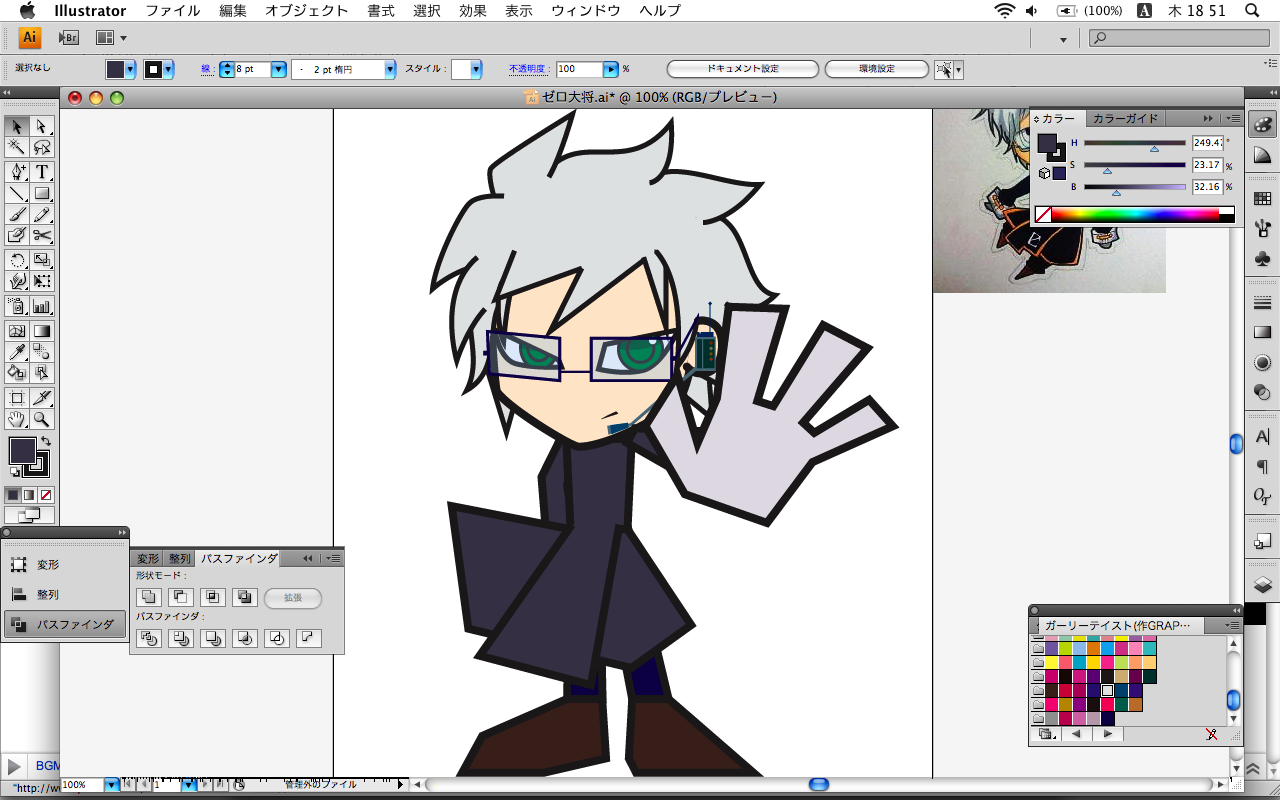Image resolution: width=1280 pixels, height=800 pixels.
Task: Open the Layers panel icon in dock
Action: pos(1262,584)
